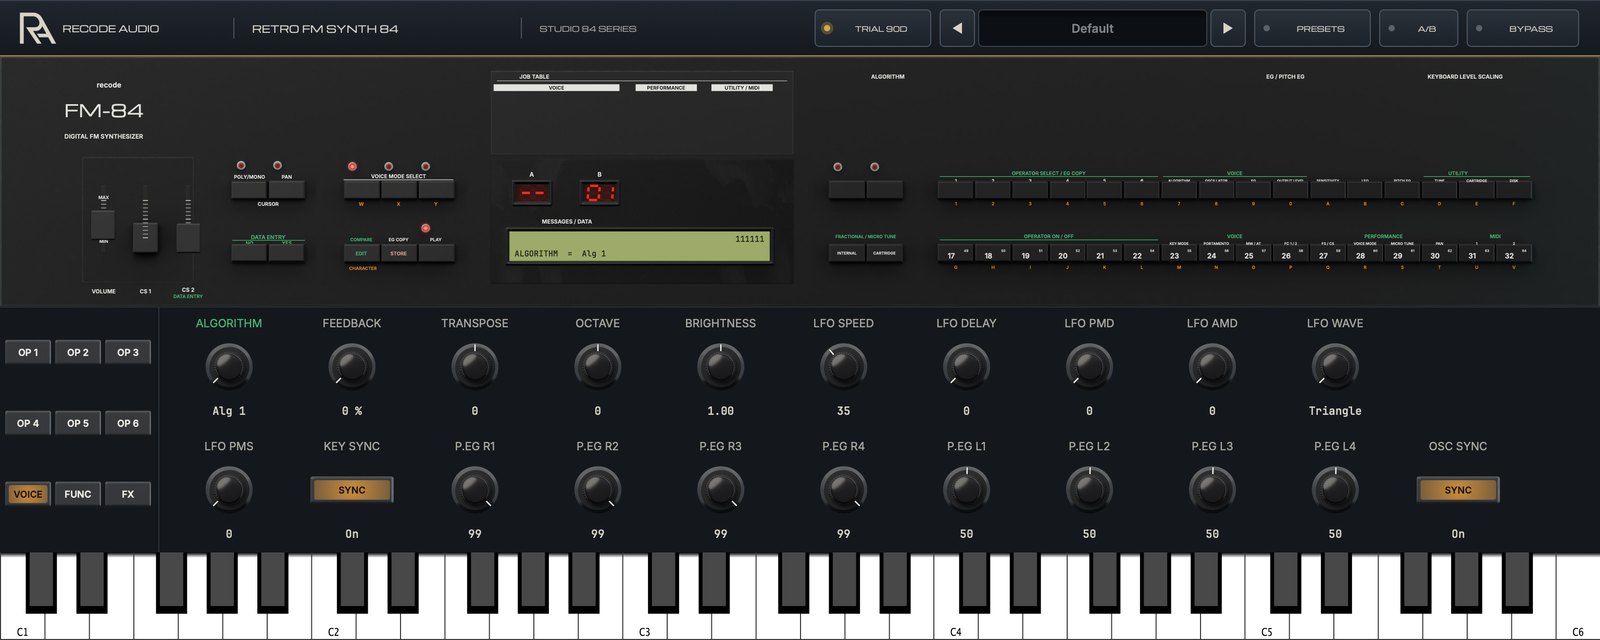
Task: Click voice mode select button W
Action: click(361, 189)
